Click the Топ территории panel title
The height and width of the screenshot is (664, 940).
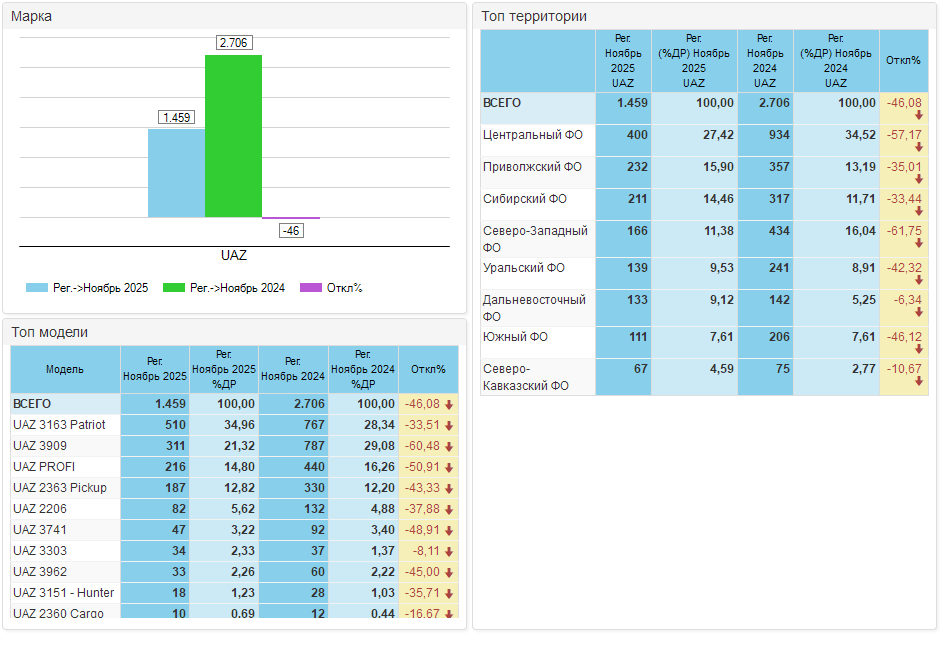[534, 16]
